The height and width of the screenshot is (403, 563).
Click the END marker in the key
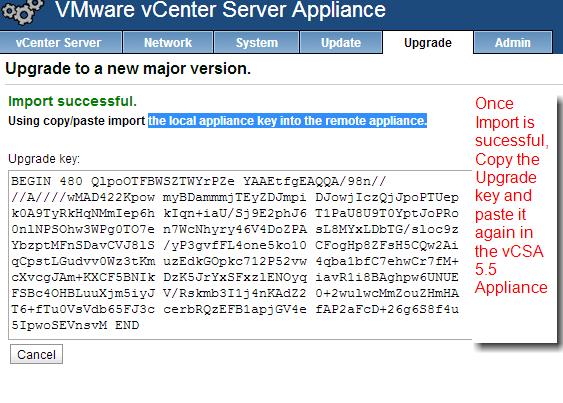(x=127, y=325)
